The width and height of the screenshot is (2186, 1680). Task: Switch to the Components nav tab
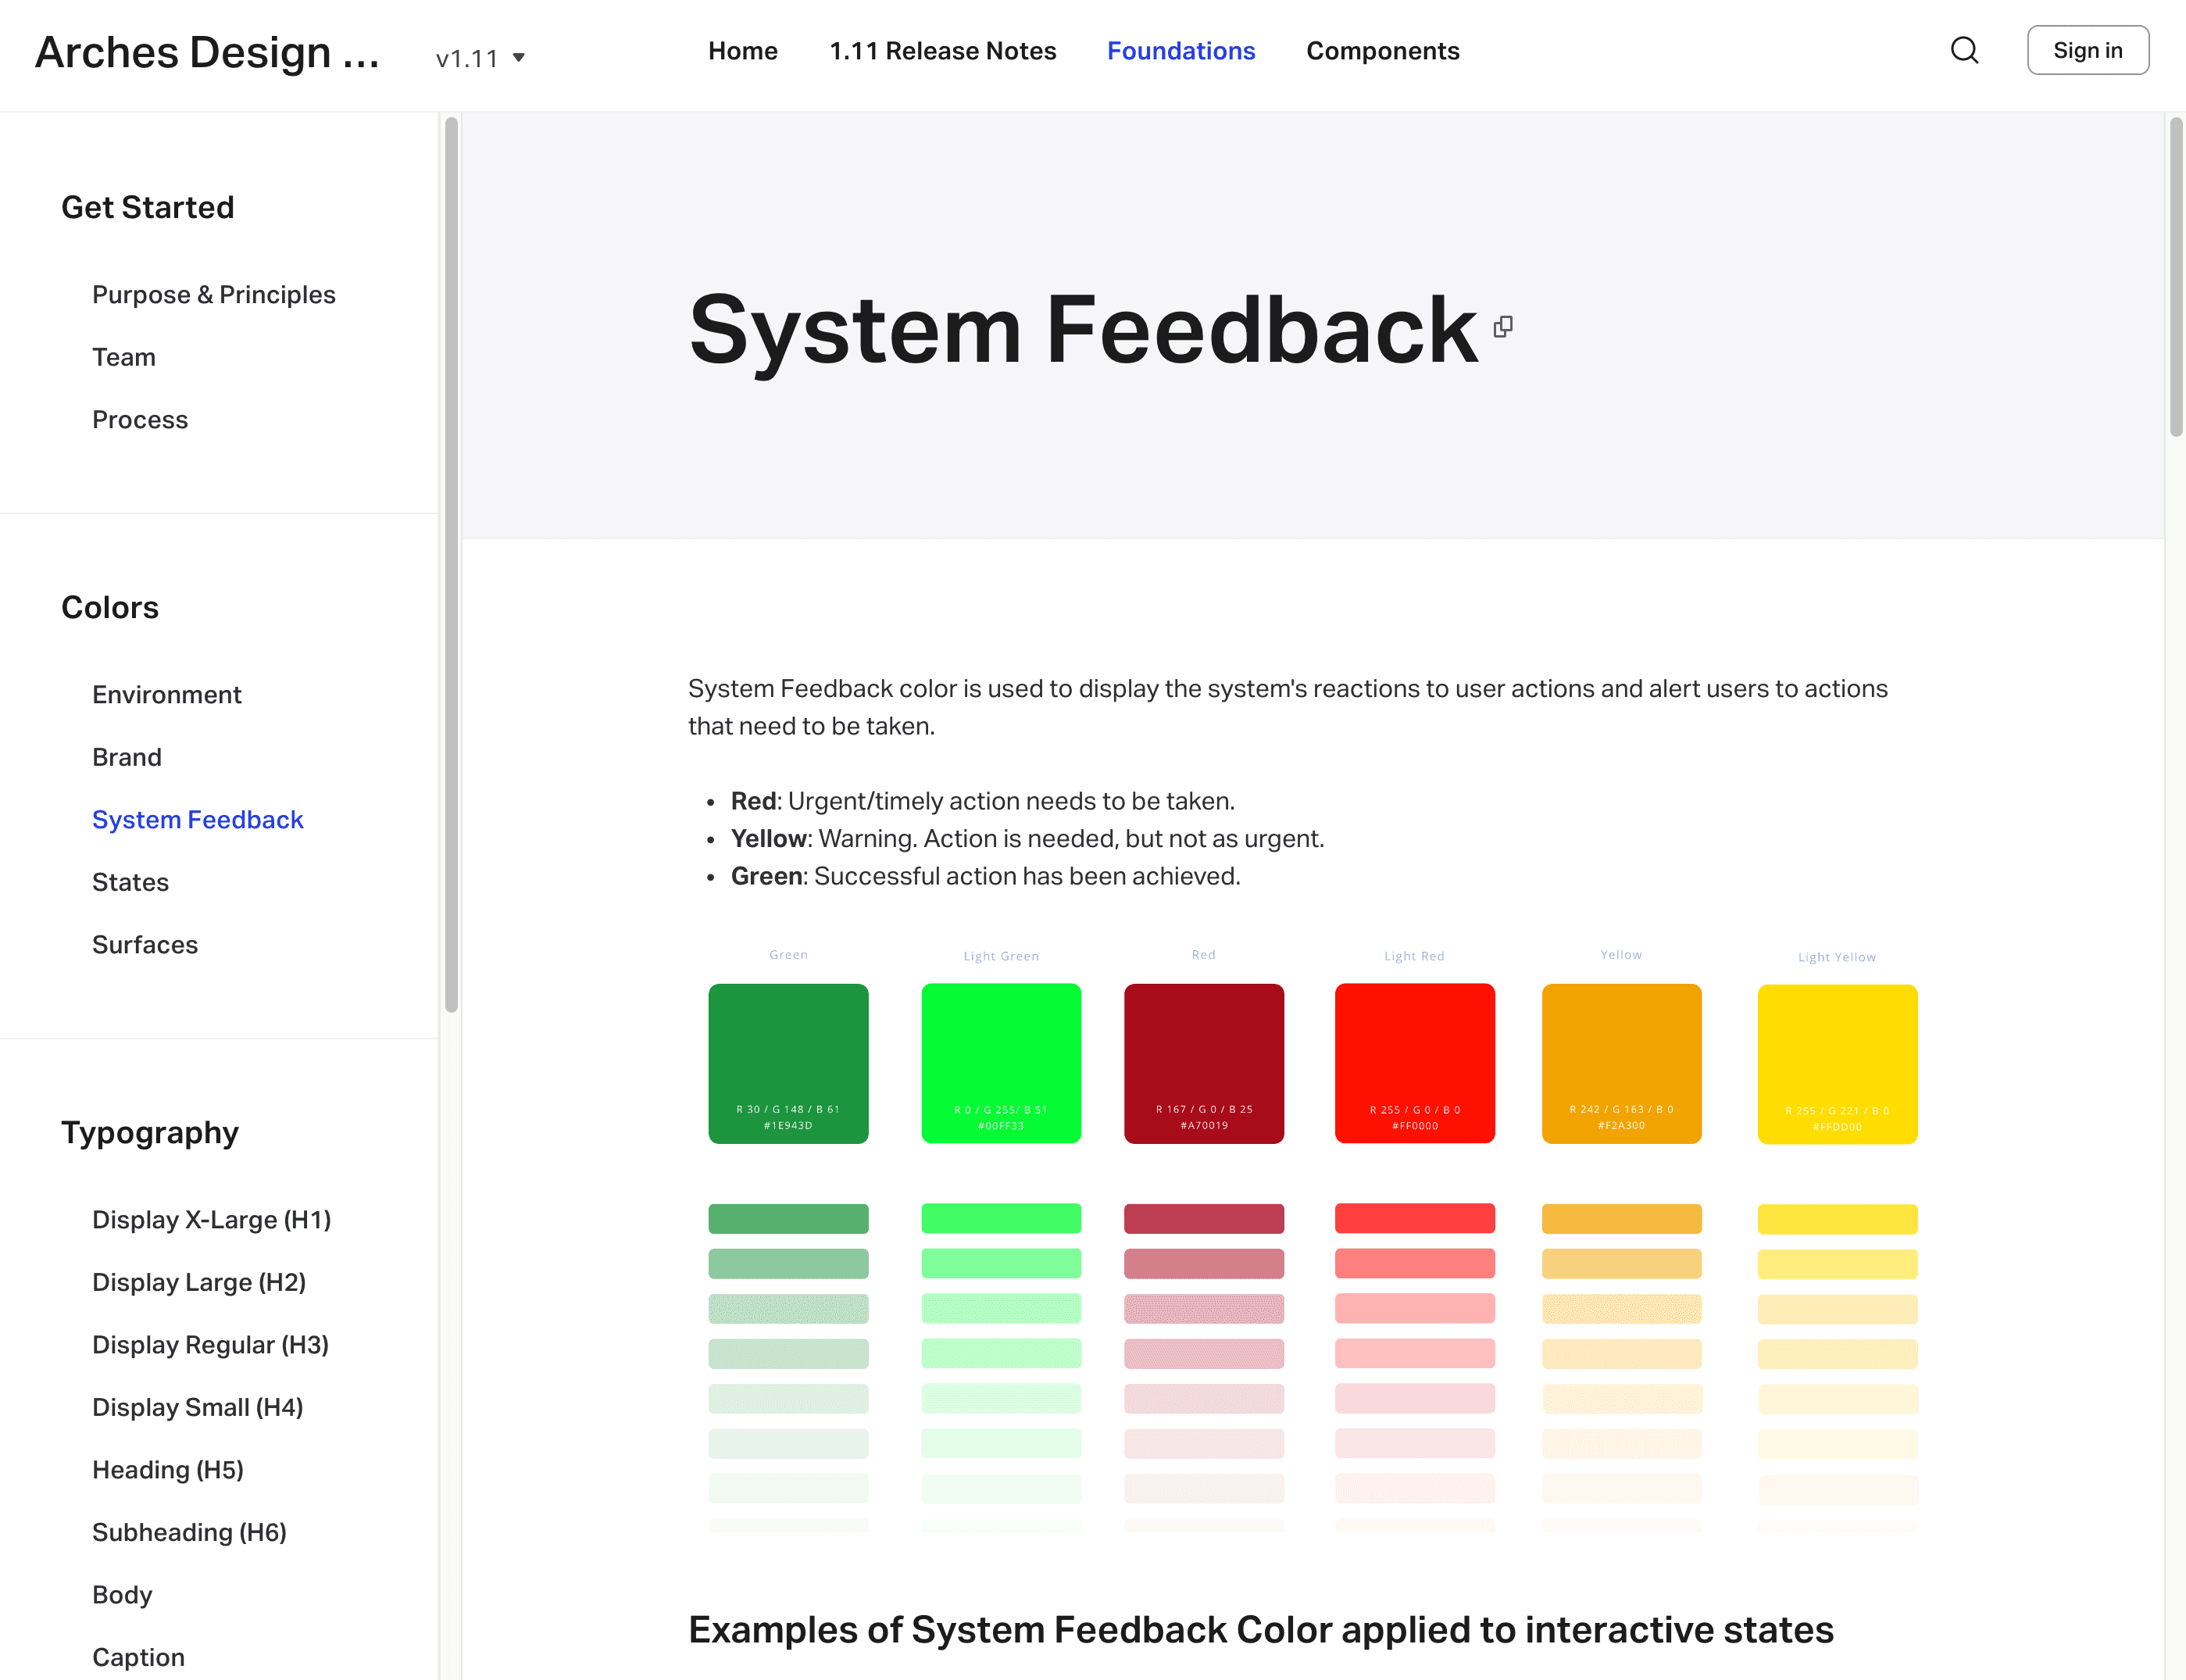point(1382,51)
